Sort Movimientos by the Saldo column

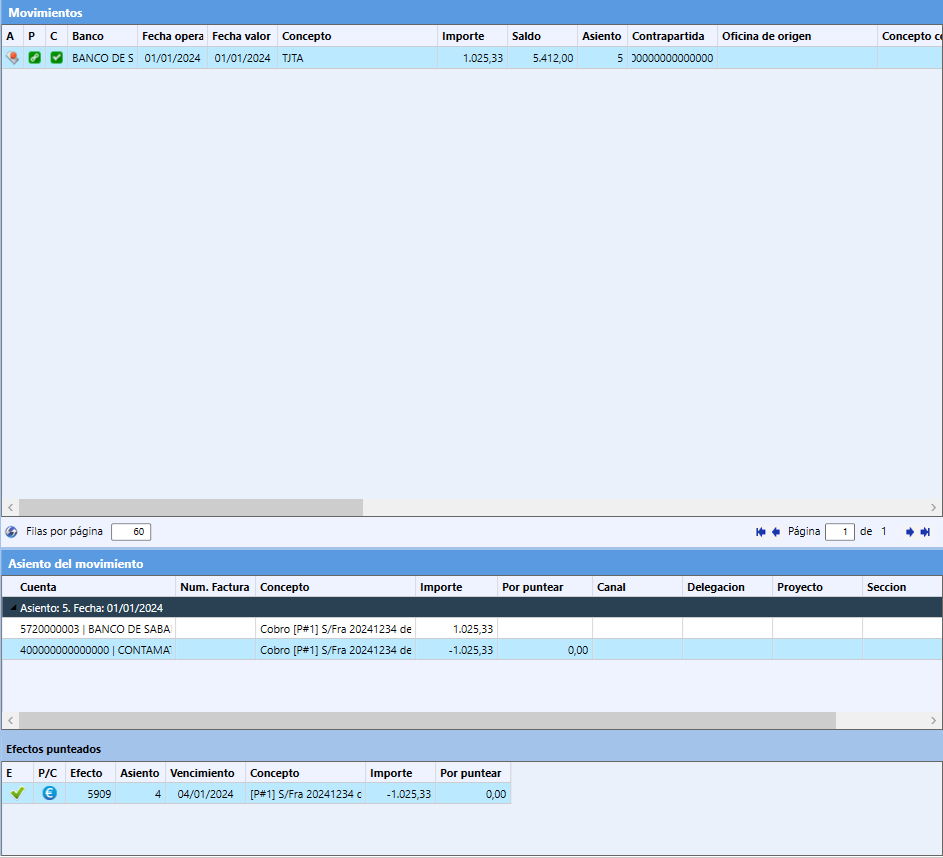tap(542, 36)
